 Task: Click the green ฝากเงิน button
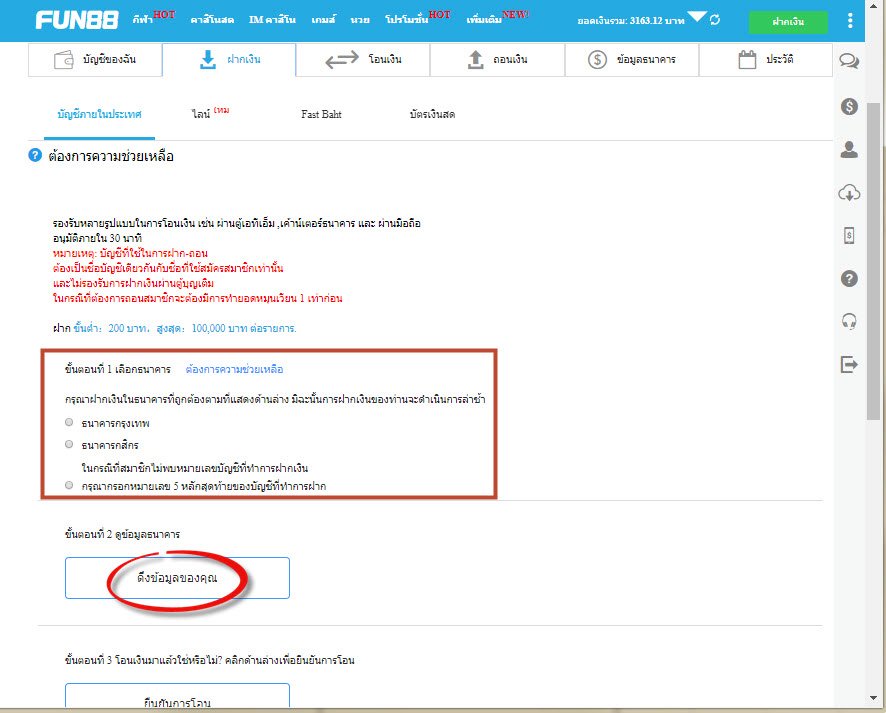click(x=788, y=21)
